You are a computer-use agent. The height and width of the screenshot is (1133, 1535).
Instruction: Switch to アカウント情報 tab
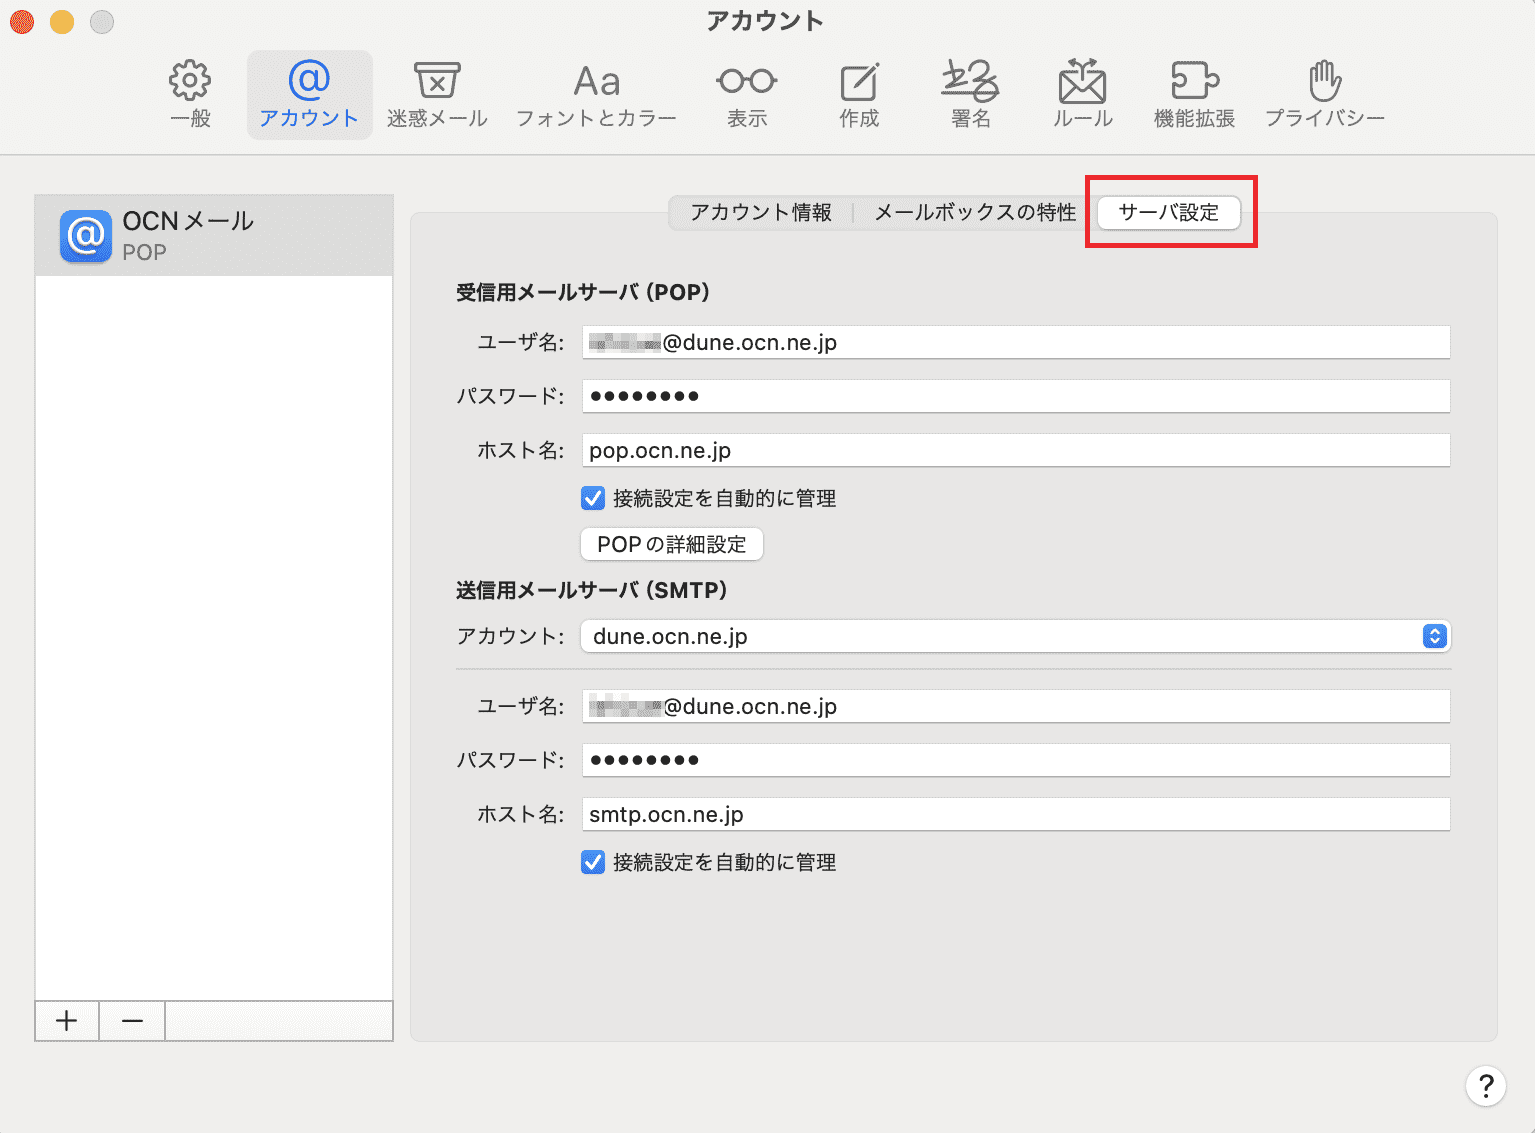pos(761,212)
